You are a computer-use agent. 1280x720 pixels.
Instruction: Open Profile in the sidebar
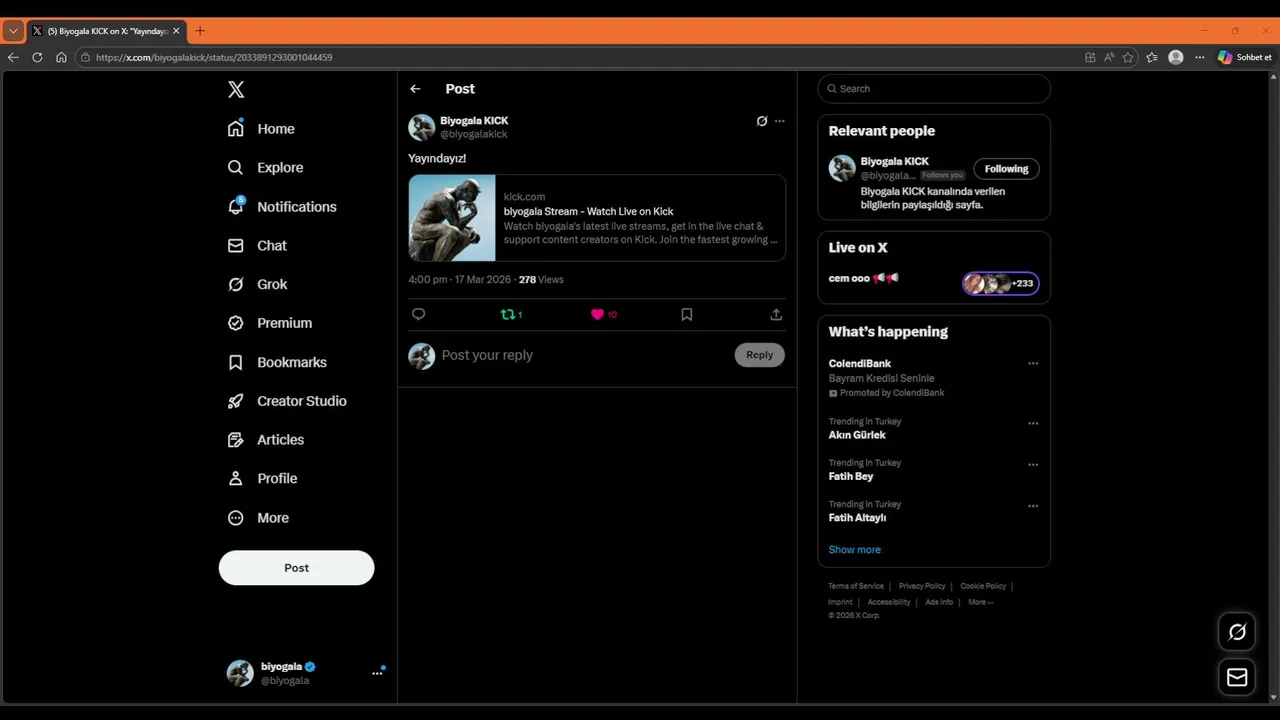[x=262, y=479]
